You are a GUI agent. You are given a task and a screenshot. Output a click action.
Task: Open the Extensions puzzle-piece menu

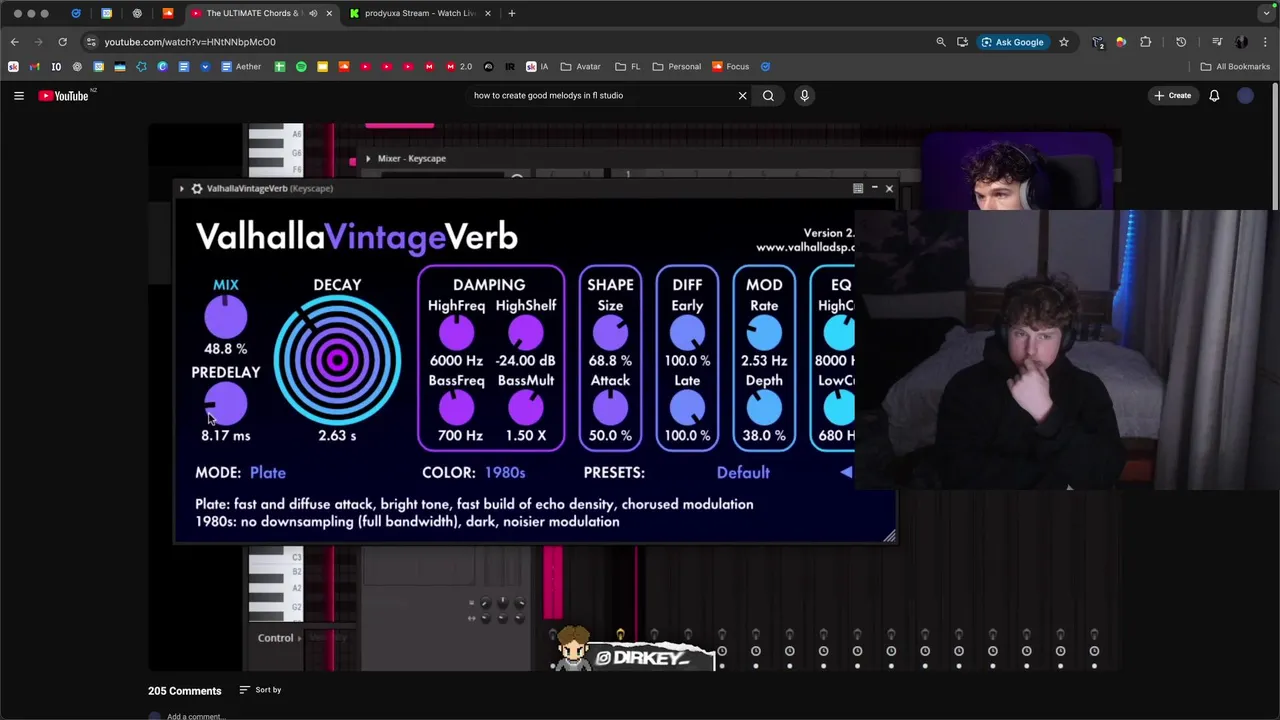(1146, 42)
